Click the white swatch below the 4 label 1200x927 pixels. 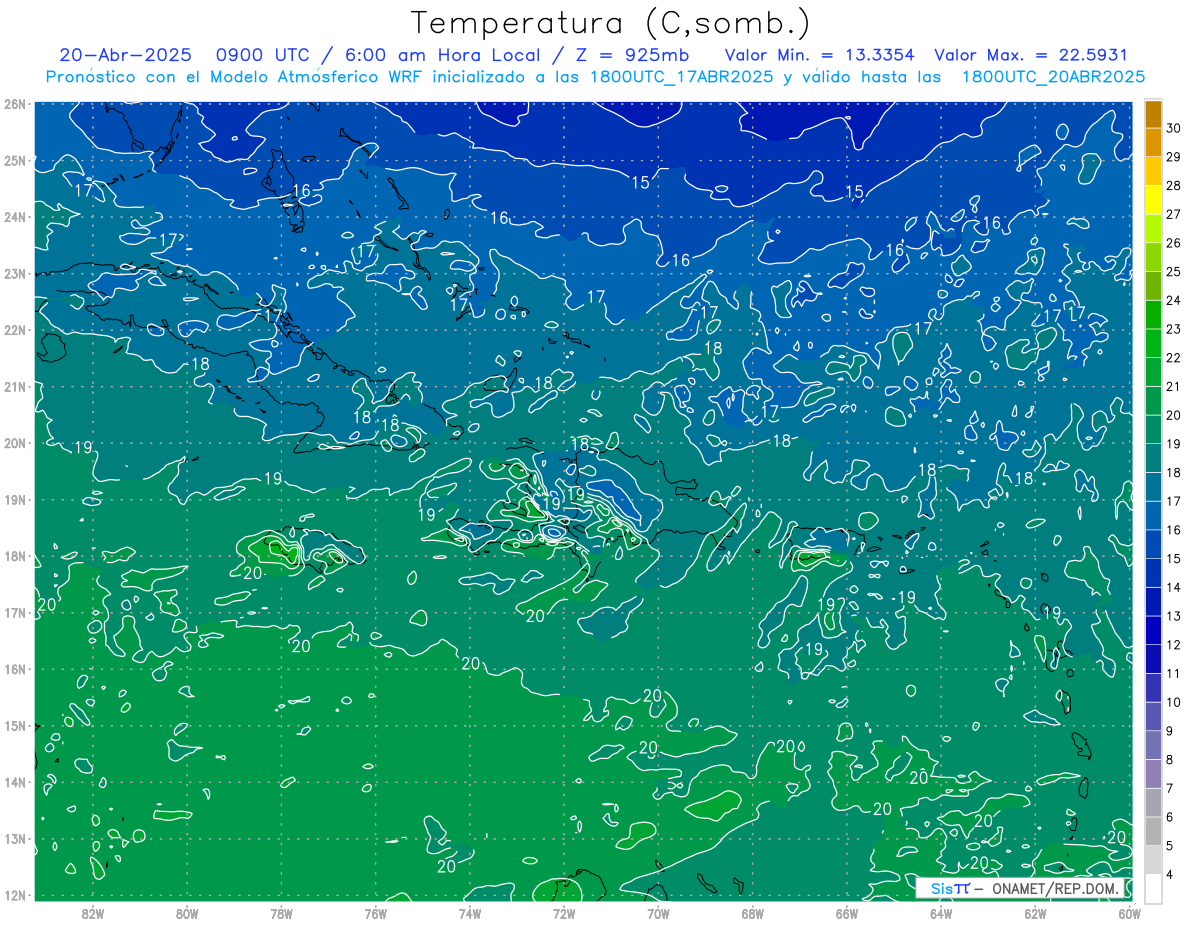click(1153, 888)
